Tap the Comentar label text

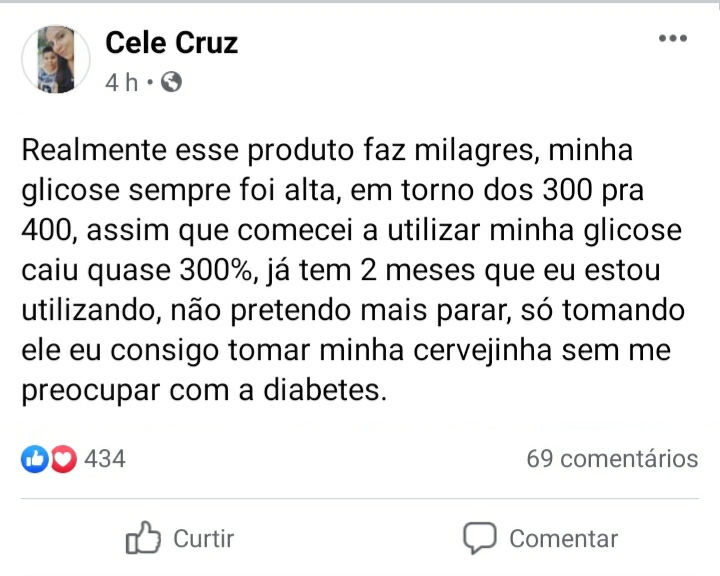pyautogui.click(x=563, y=538)
